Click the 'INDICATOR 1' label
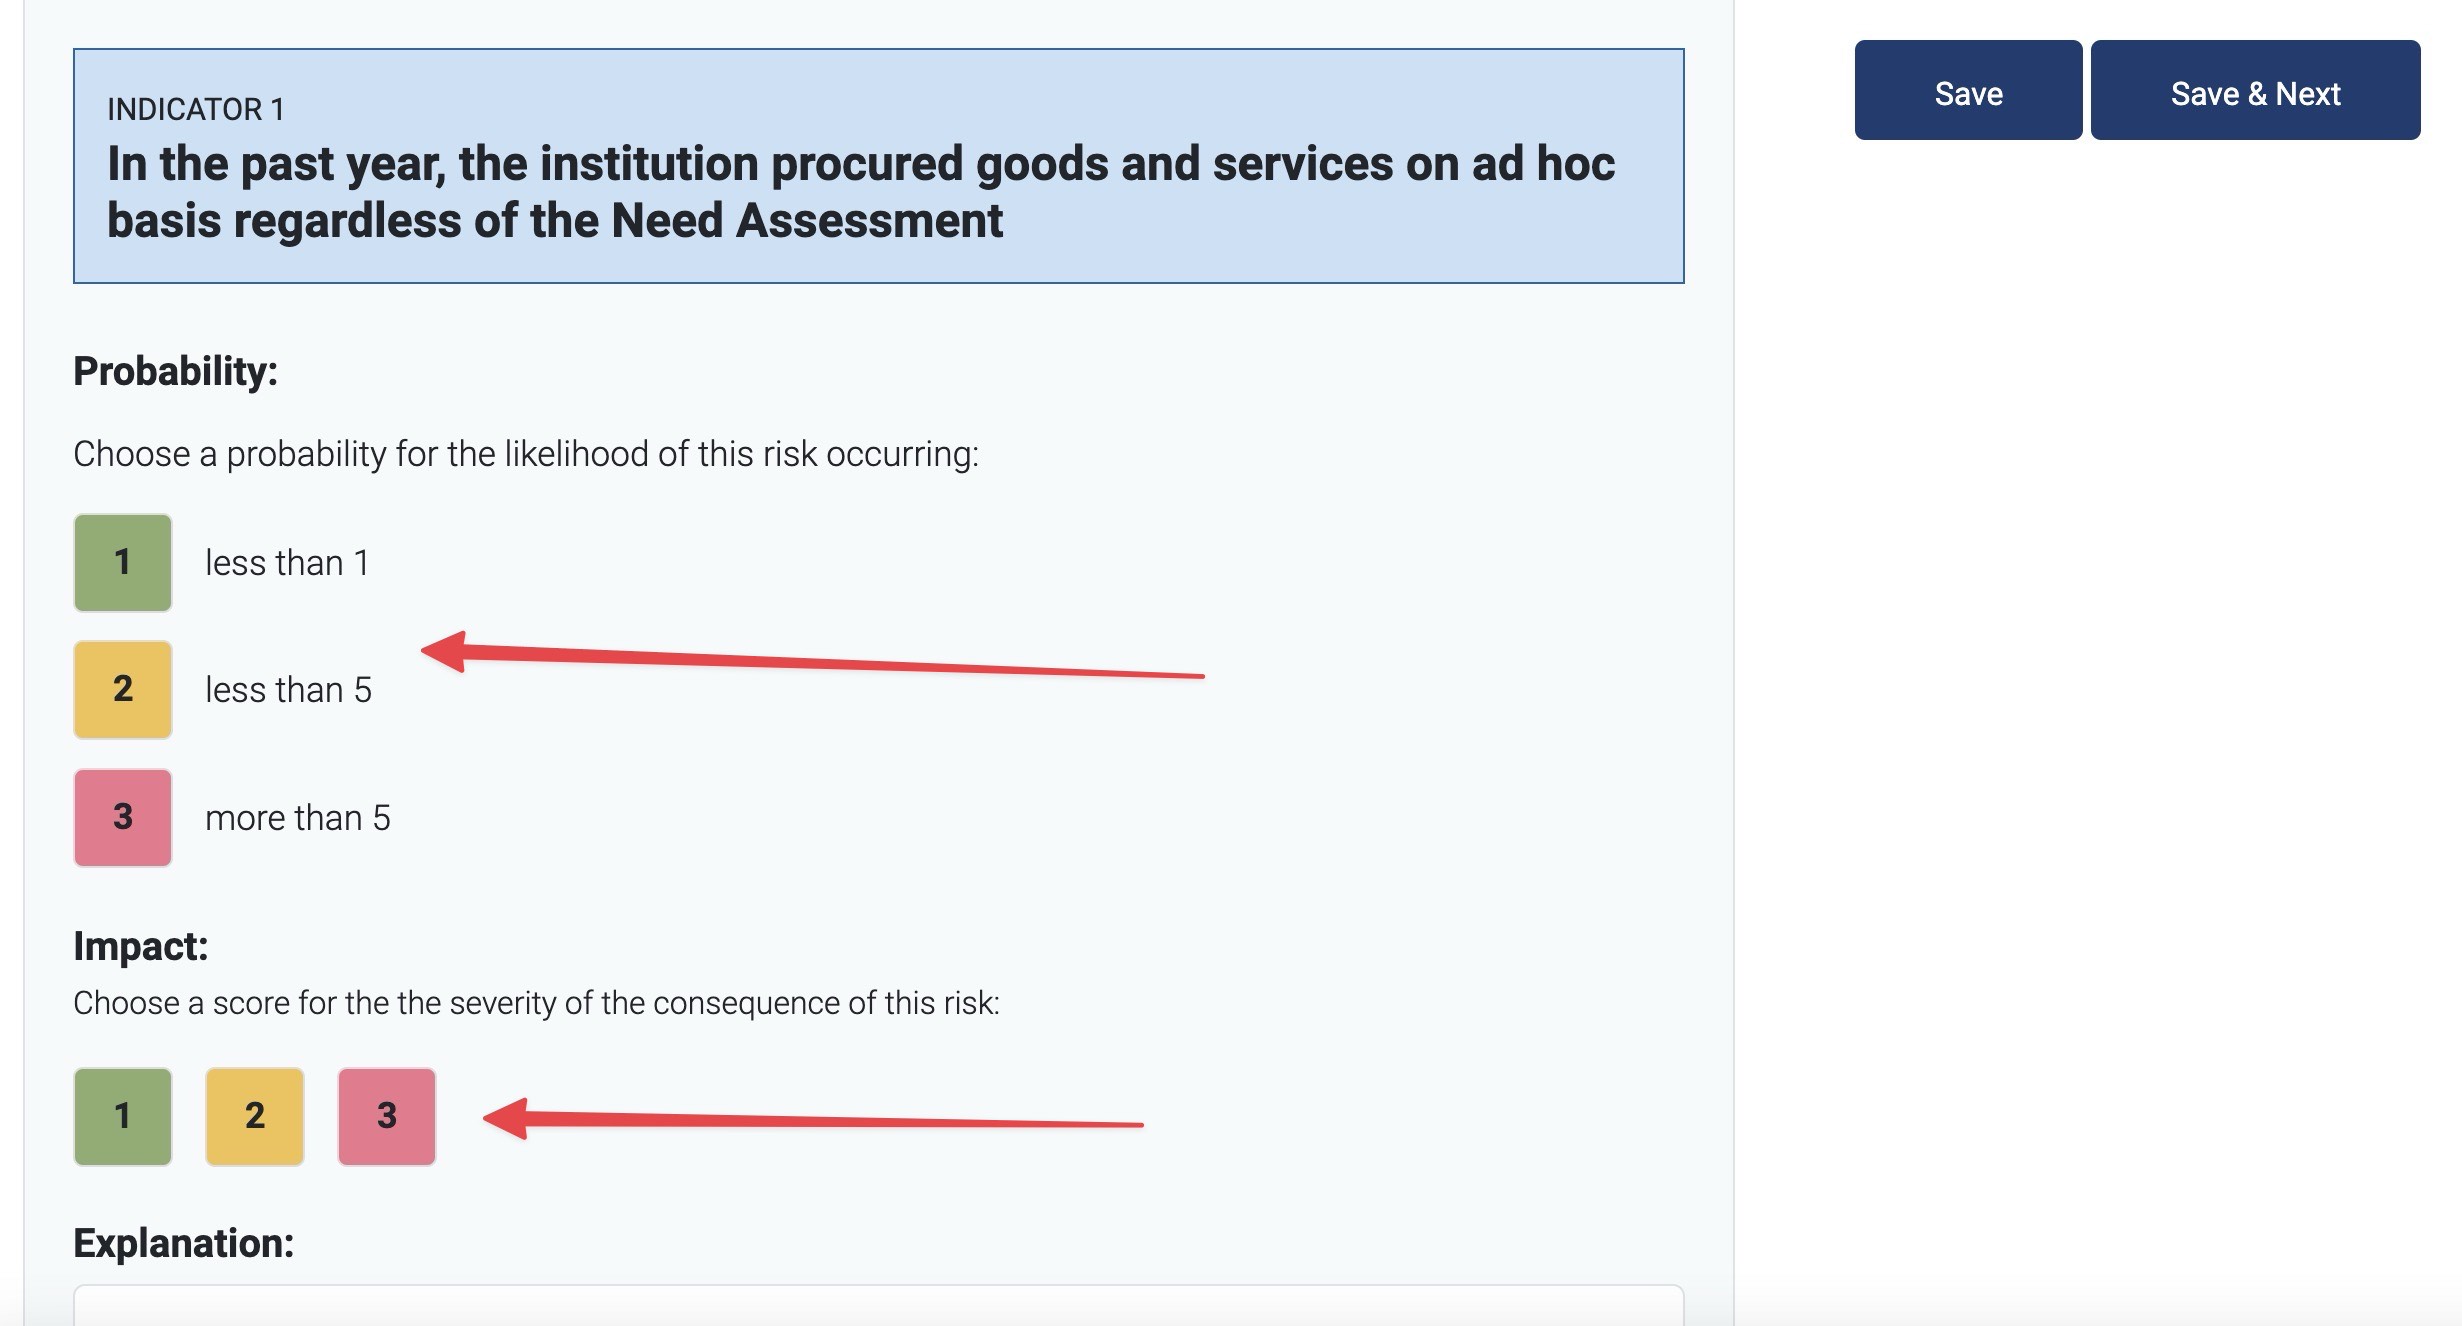Image resolution: width=2462 pixels, height=1326 pixels. (x=196, y=109)
